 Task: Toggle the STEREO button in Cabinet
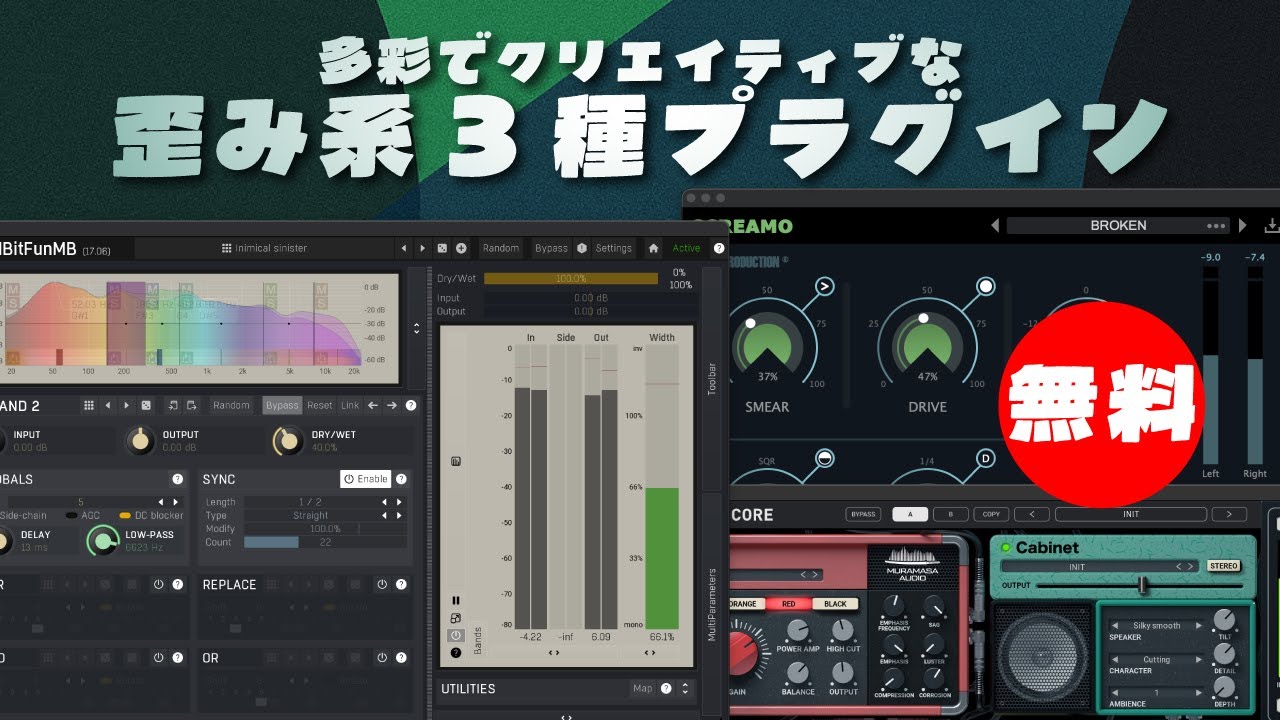(x=1223, y=566)
